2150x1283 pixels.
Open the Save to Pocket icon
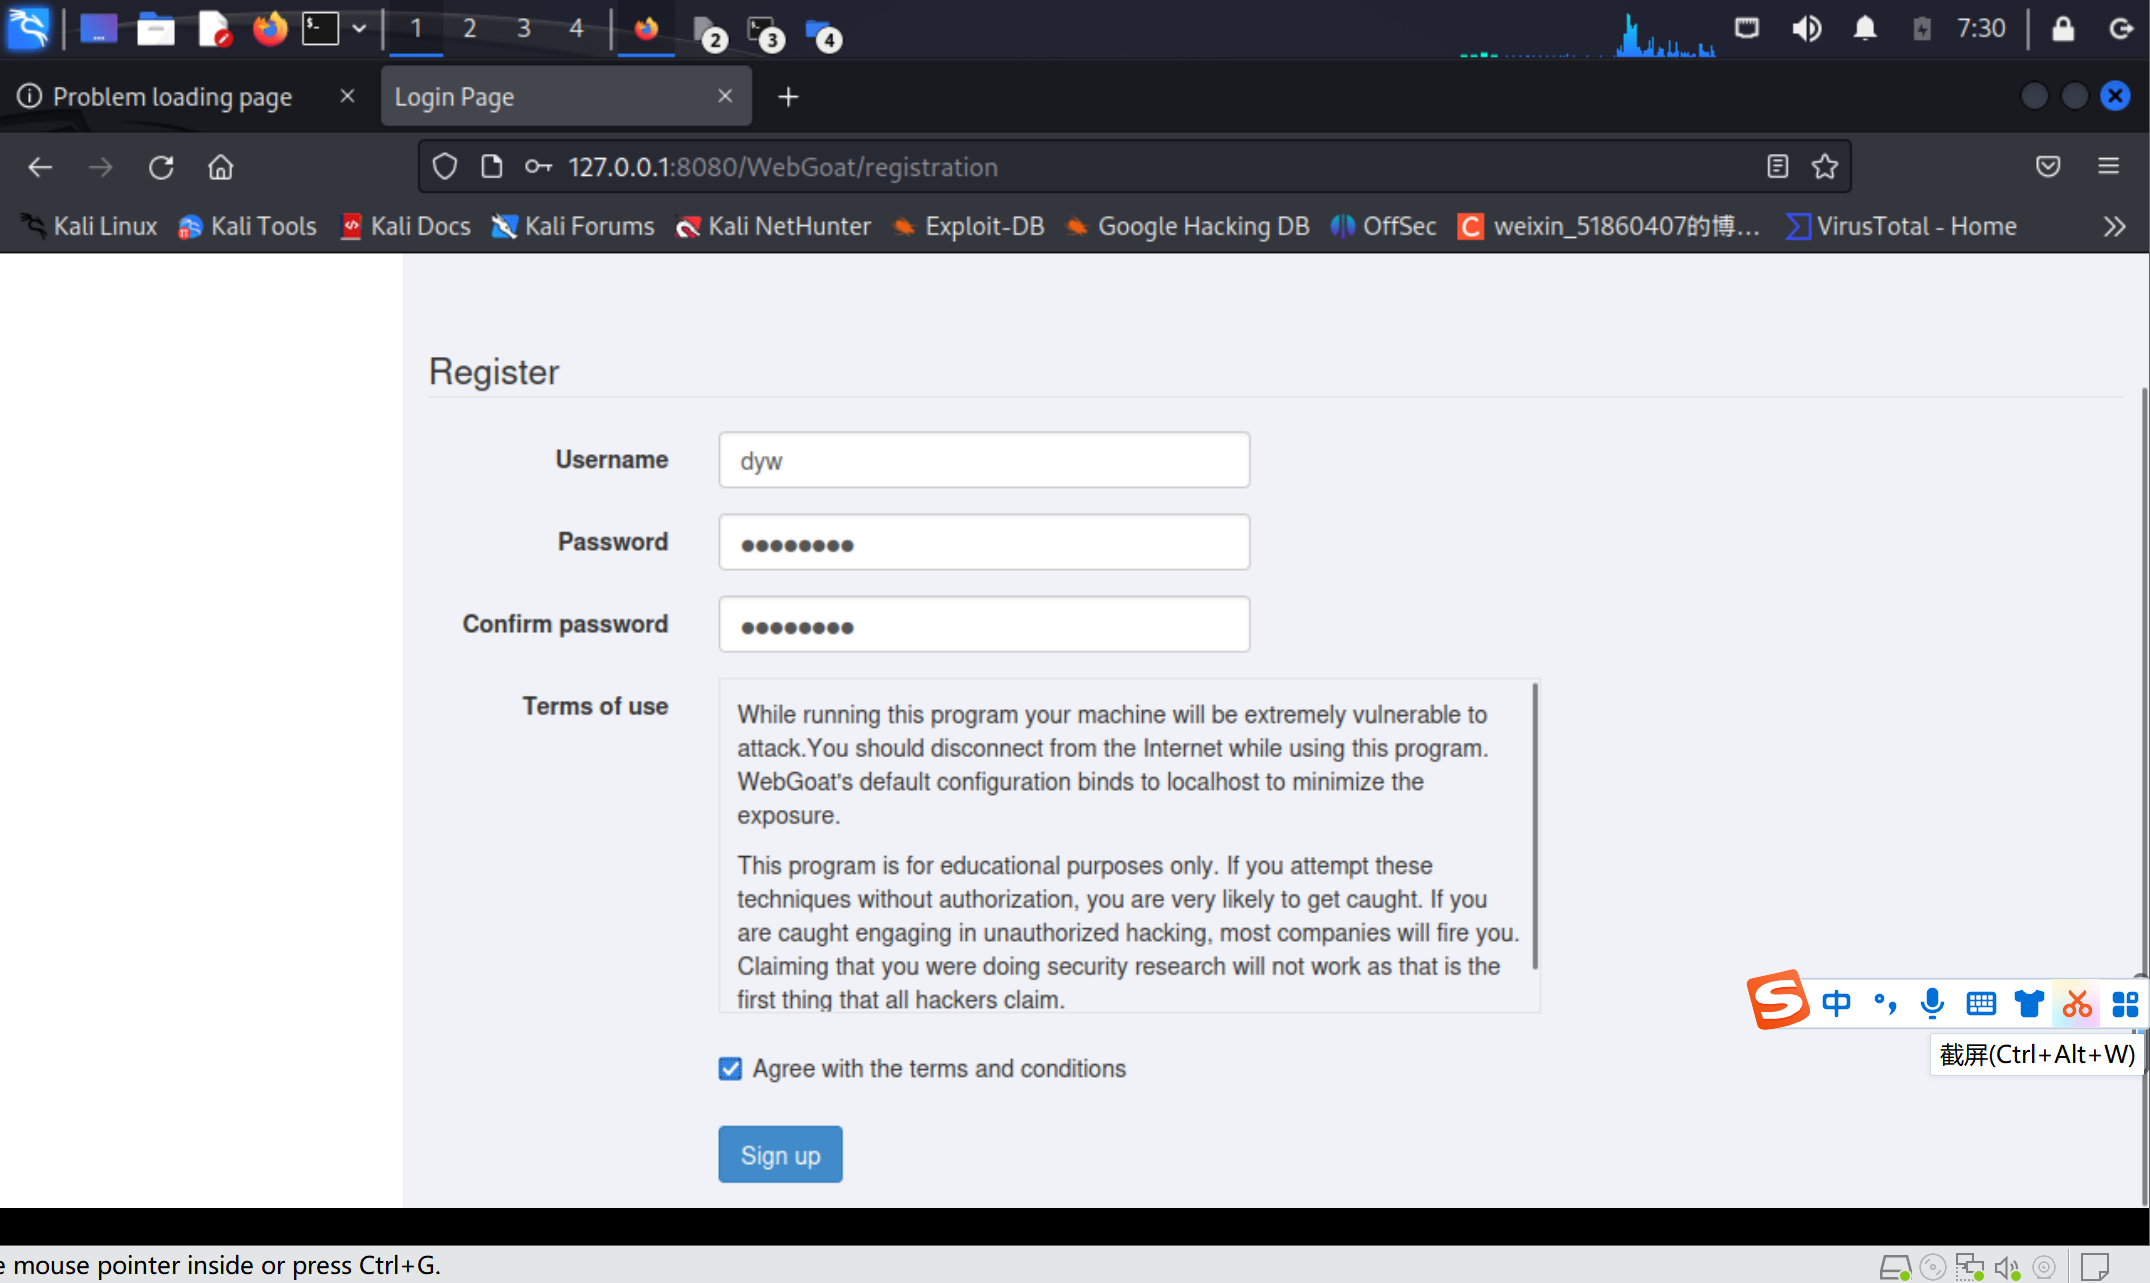tap(2048, 167)
